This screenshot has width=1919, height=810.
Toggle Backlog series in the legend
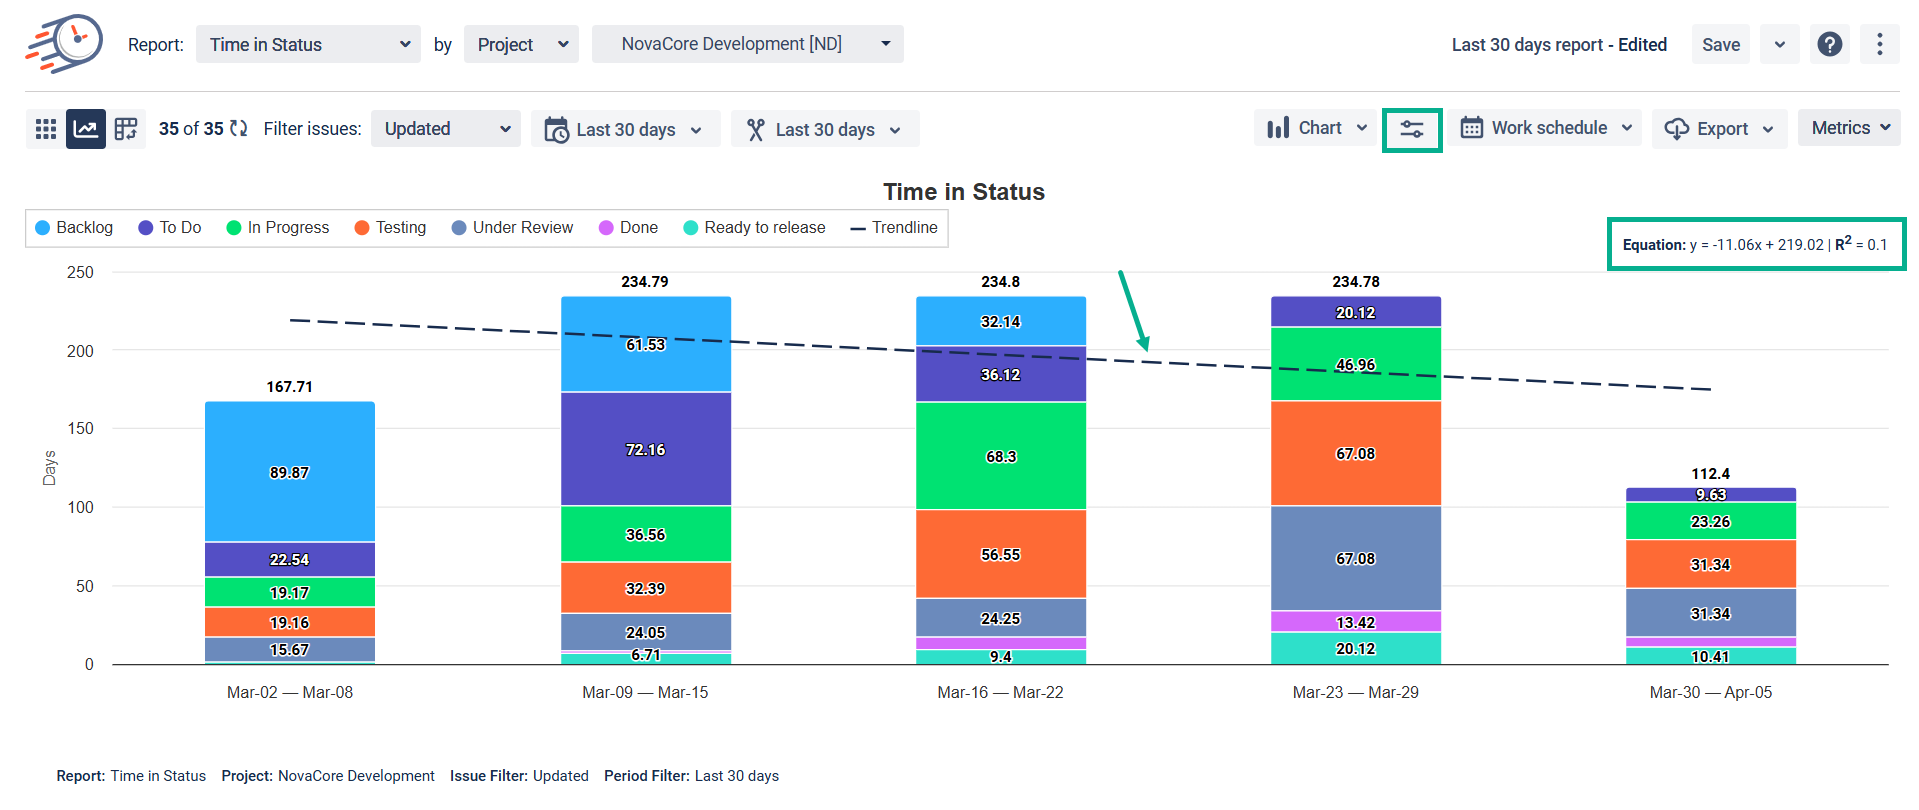(74, 228)
